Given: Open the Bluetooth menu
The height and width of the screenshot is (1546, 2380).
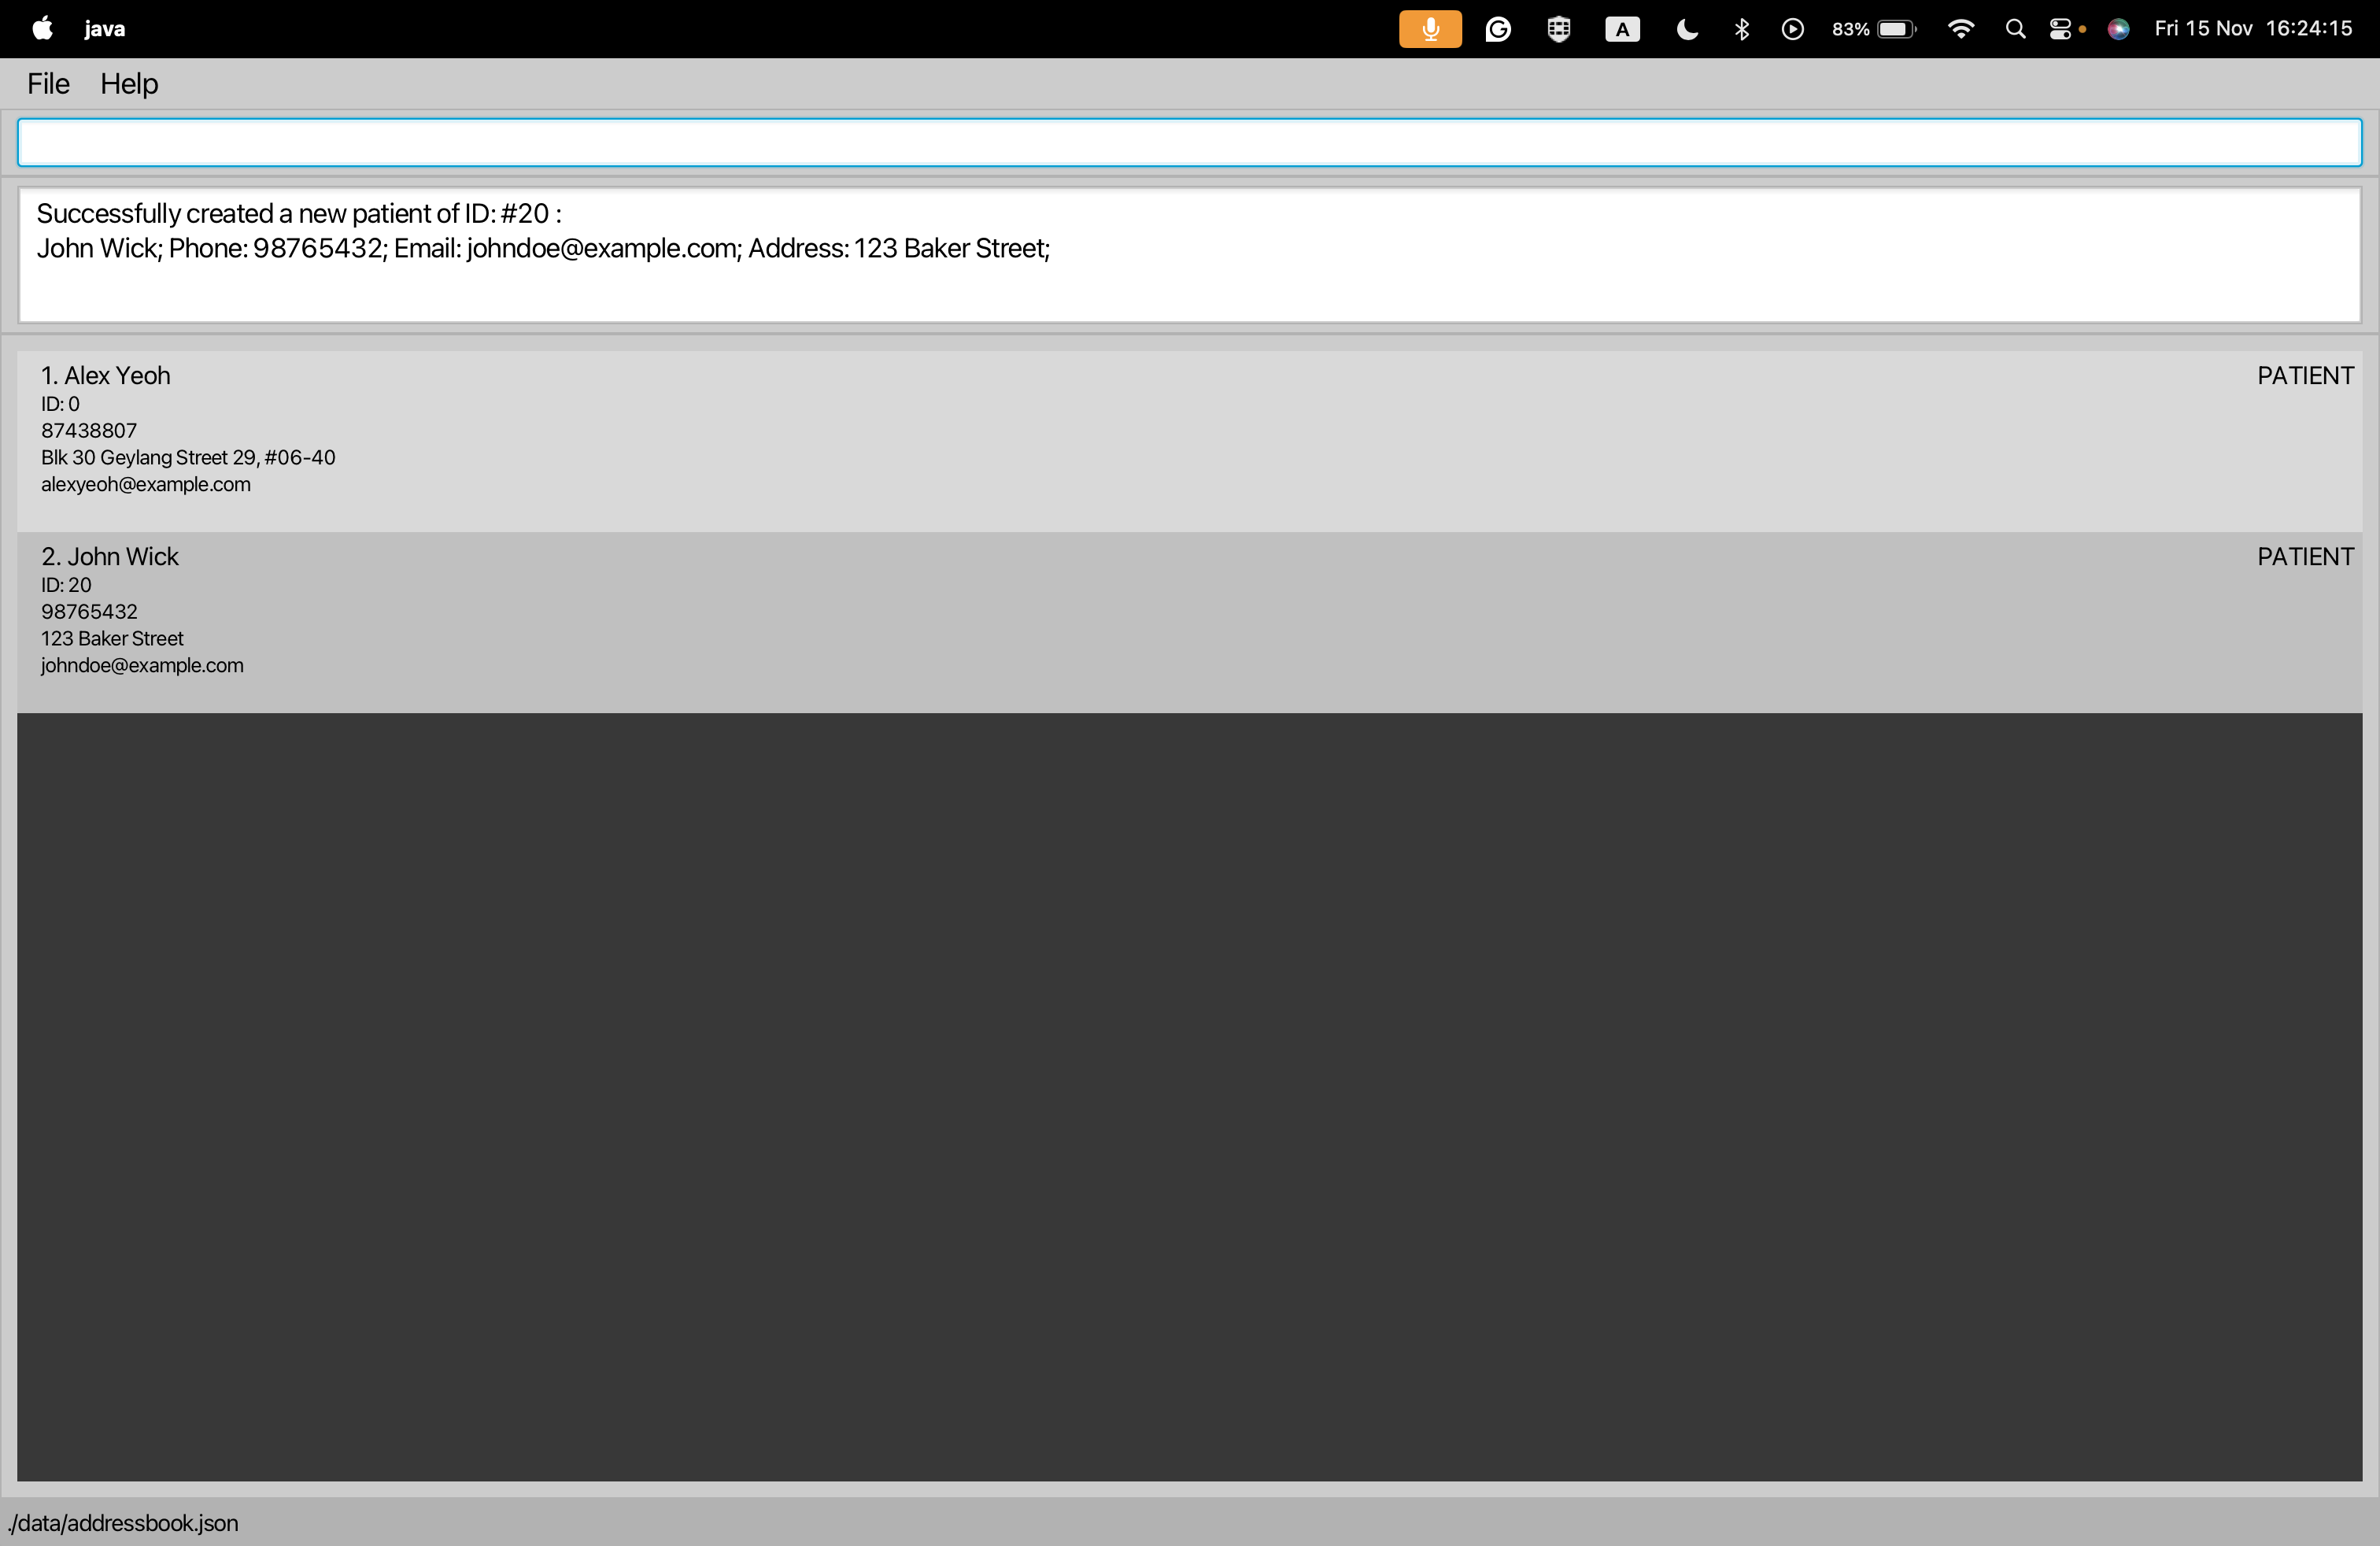Looking at the screenshot, I should point(1741,29).
